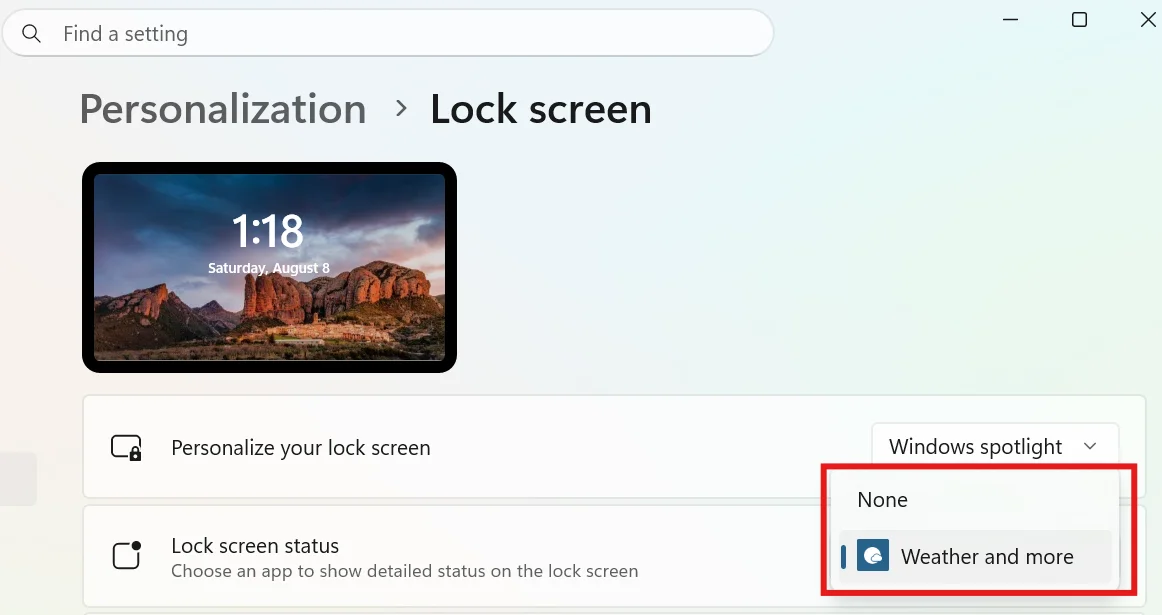
Task: Click the Windows spotlight dropdown chevron
Action: [x=1089, y=446]
